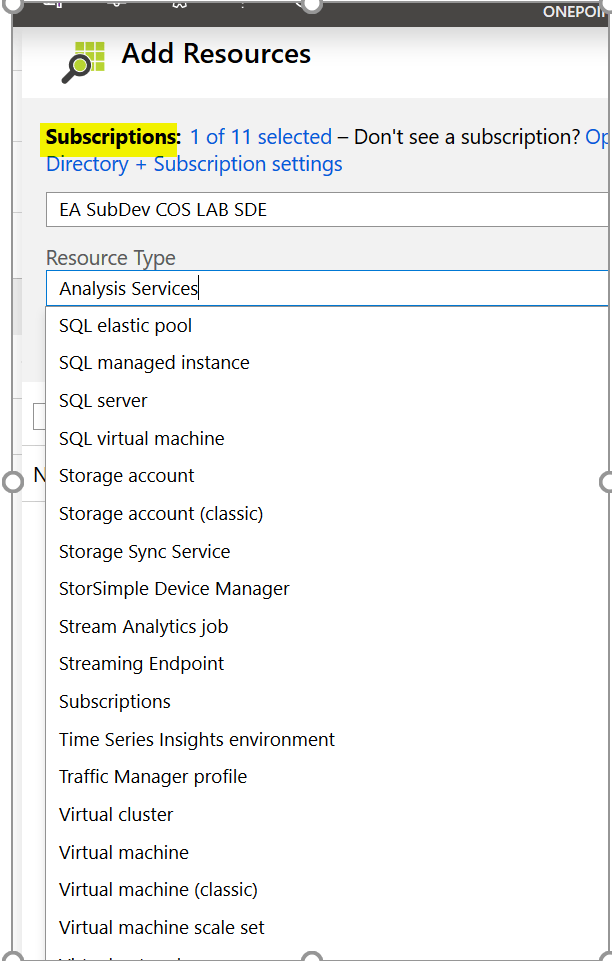
Task: Select Stream Analytics job entry
Action: coord(143,627)
